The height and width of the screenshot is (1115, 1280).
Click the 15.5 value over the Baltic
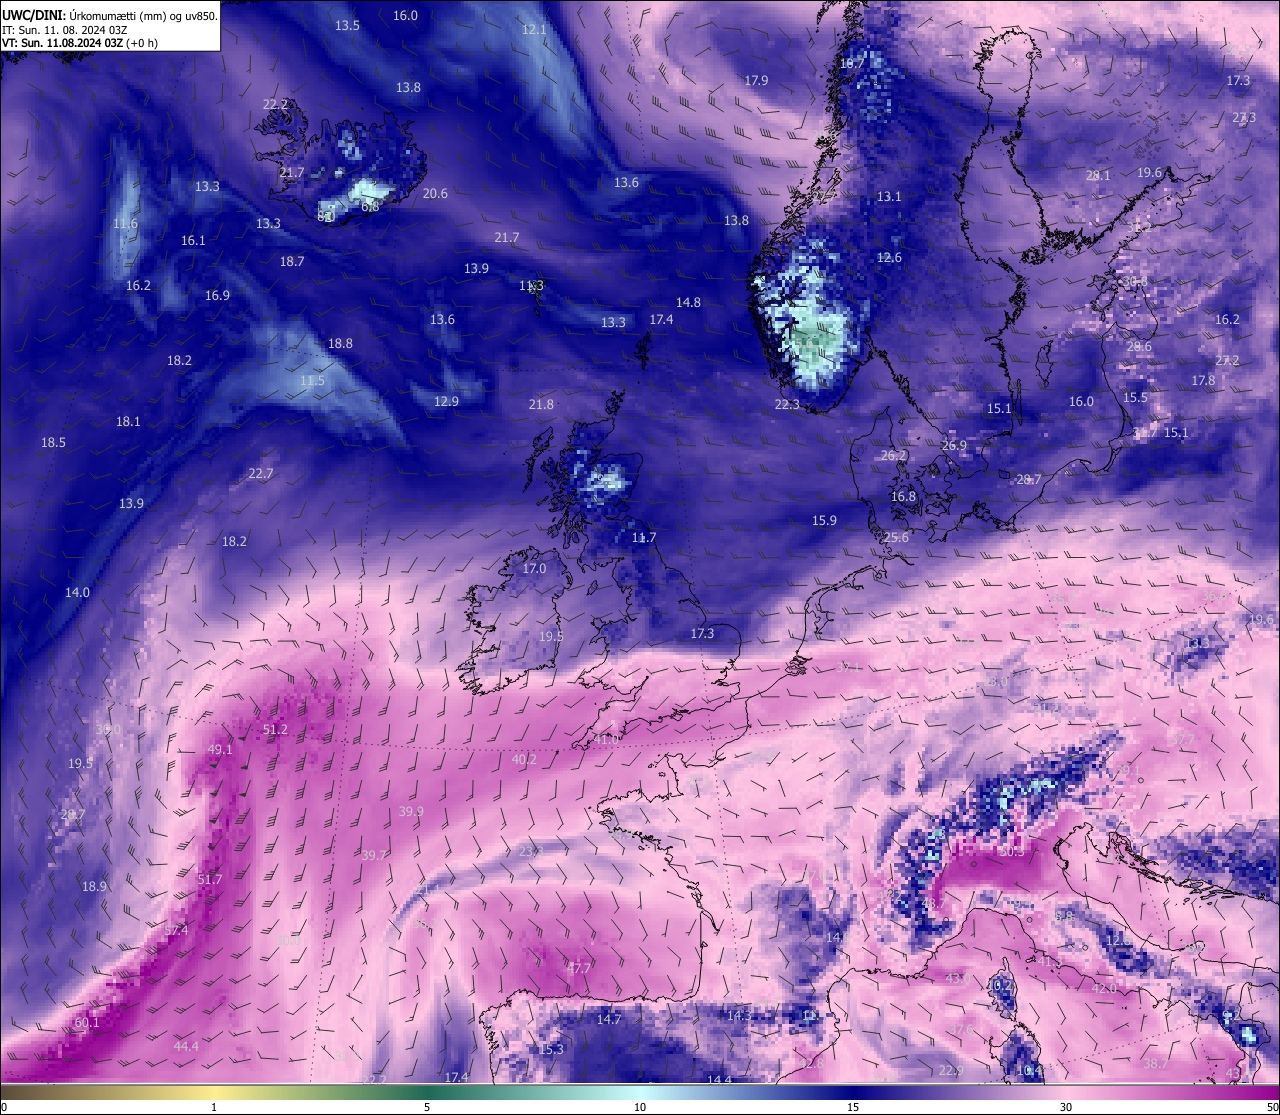[1135, 398]
